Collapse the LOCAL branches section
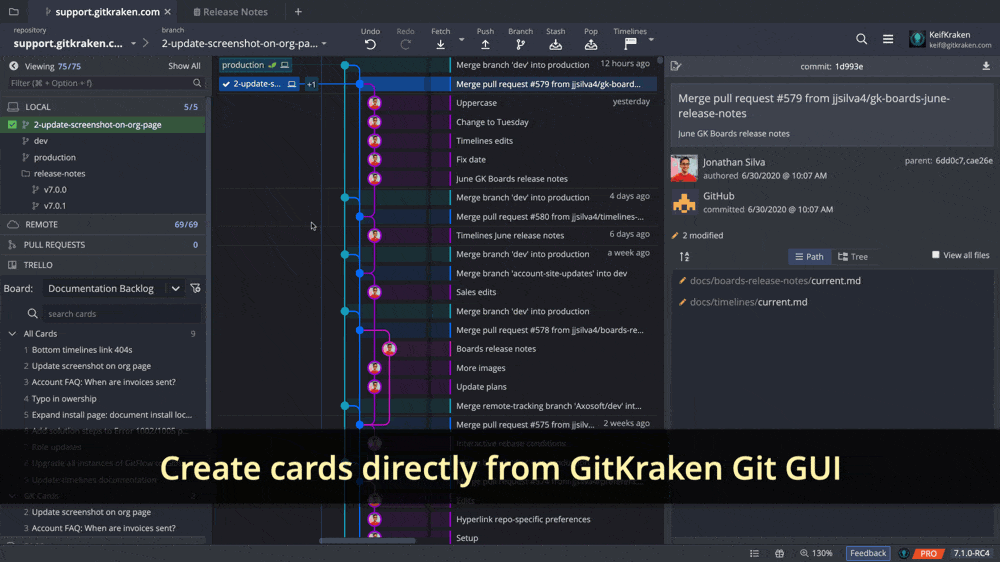Screen dimensions: 1000x562 coord(102,107)
